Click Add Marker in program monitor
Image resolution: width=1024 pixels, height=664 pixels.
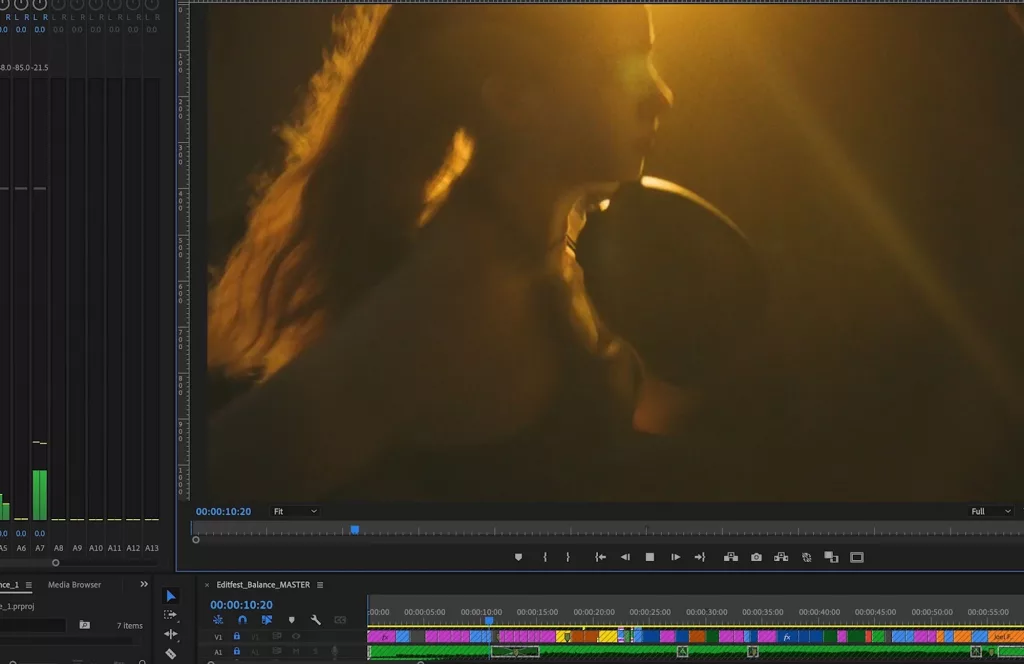[518, 557]
